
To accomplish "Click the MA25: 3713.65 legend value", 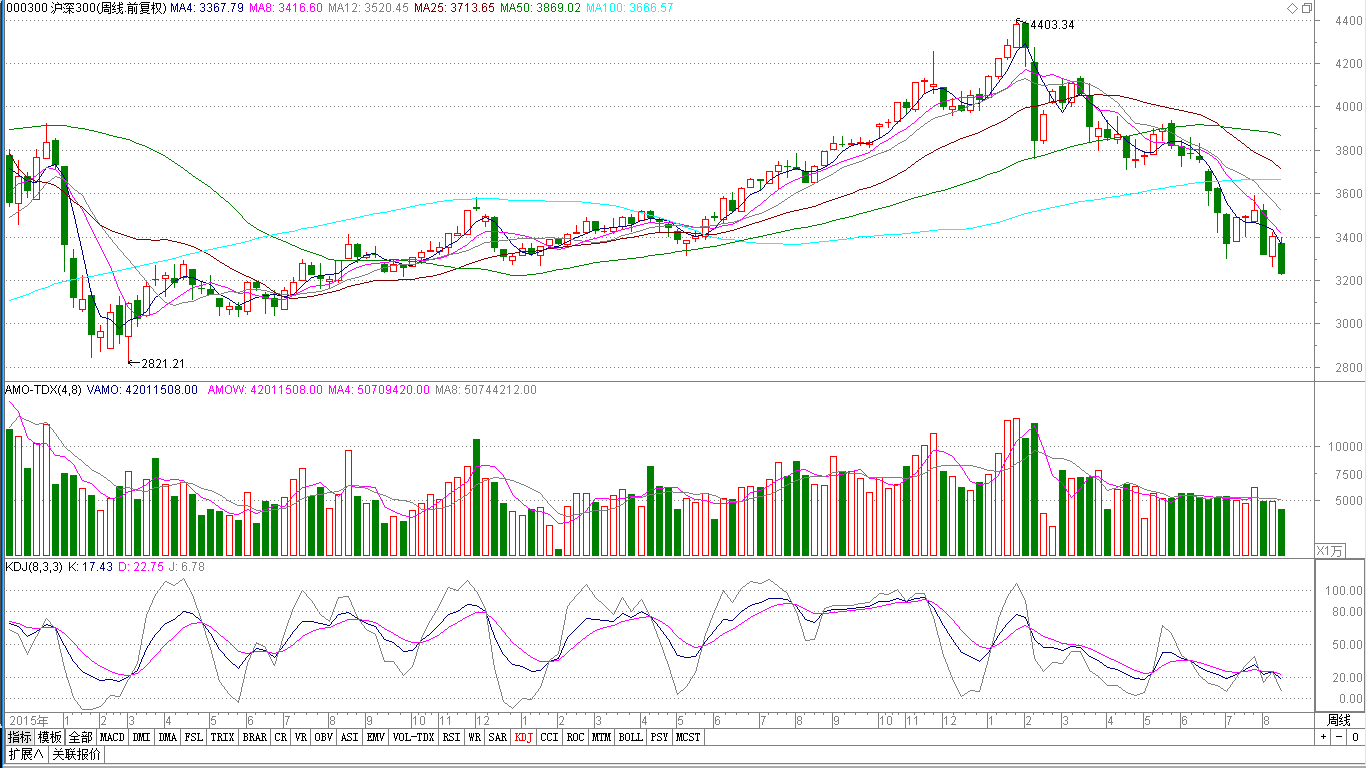I will (454, 8).
